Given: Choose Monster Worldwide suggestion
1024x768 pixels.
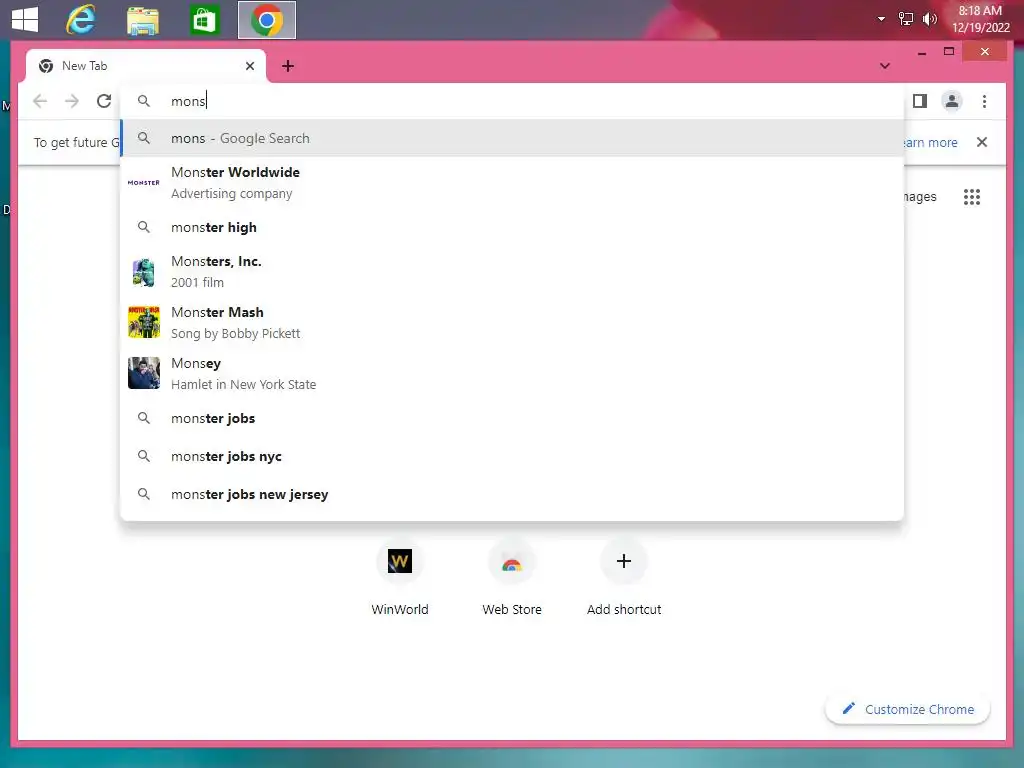Looking at the screenshot, I should click(x=513, y=183).
